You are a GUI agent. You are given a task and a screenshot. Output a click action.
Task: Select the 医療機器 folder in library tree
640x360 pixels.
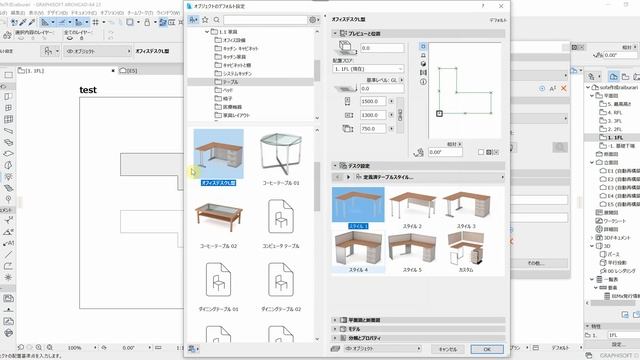click(x=229, y=107)
